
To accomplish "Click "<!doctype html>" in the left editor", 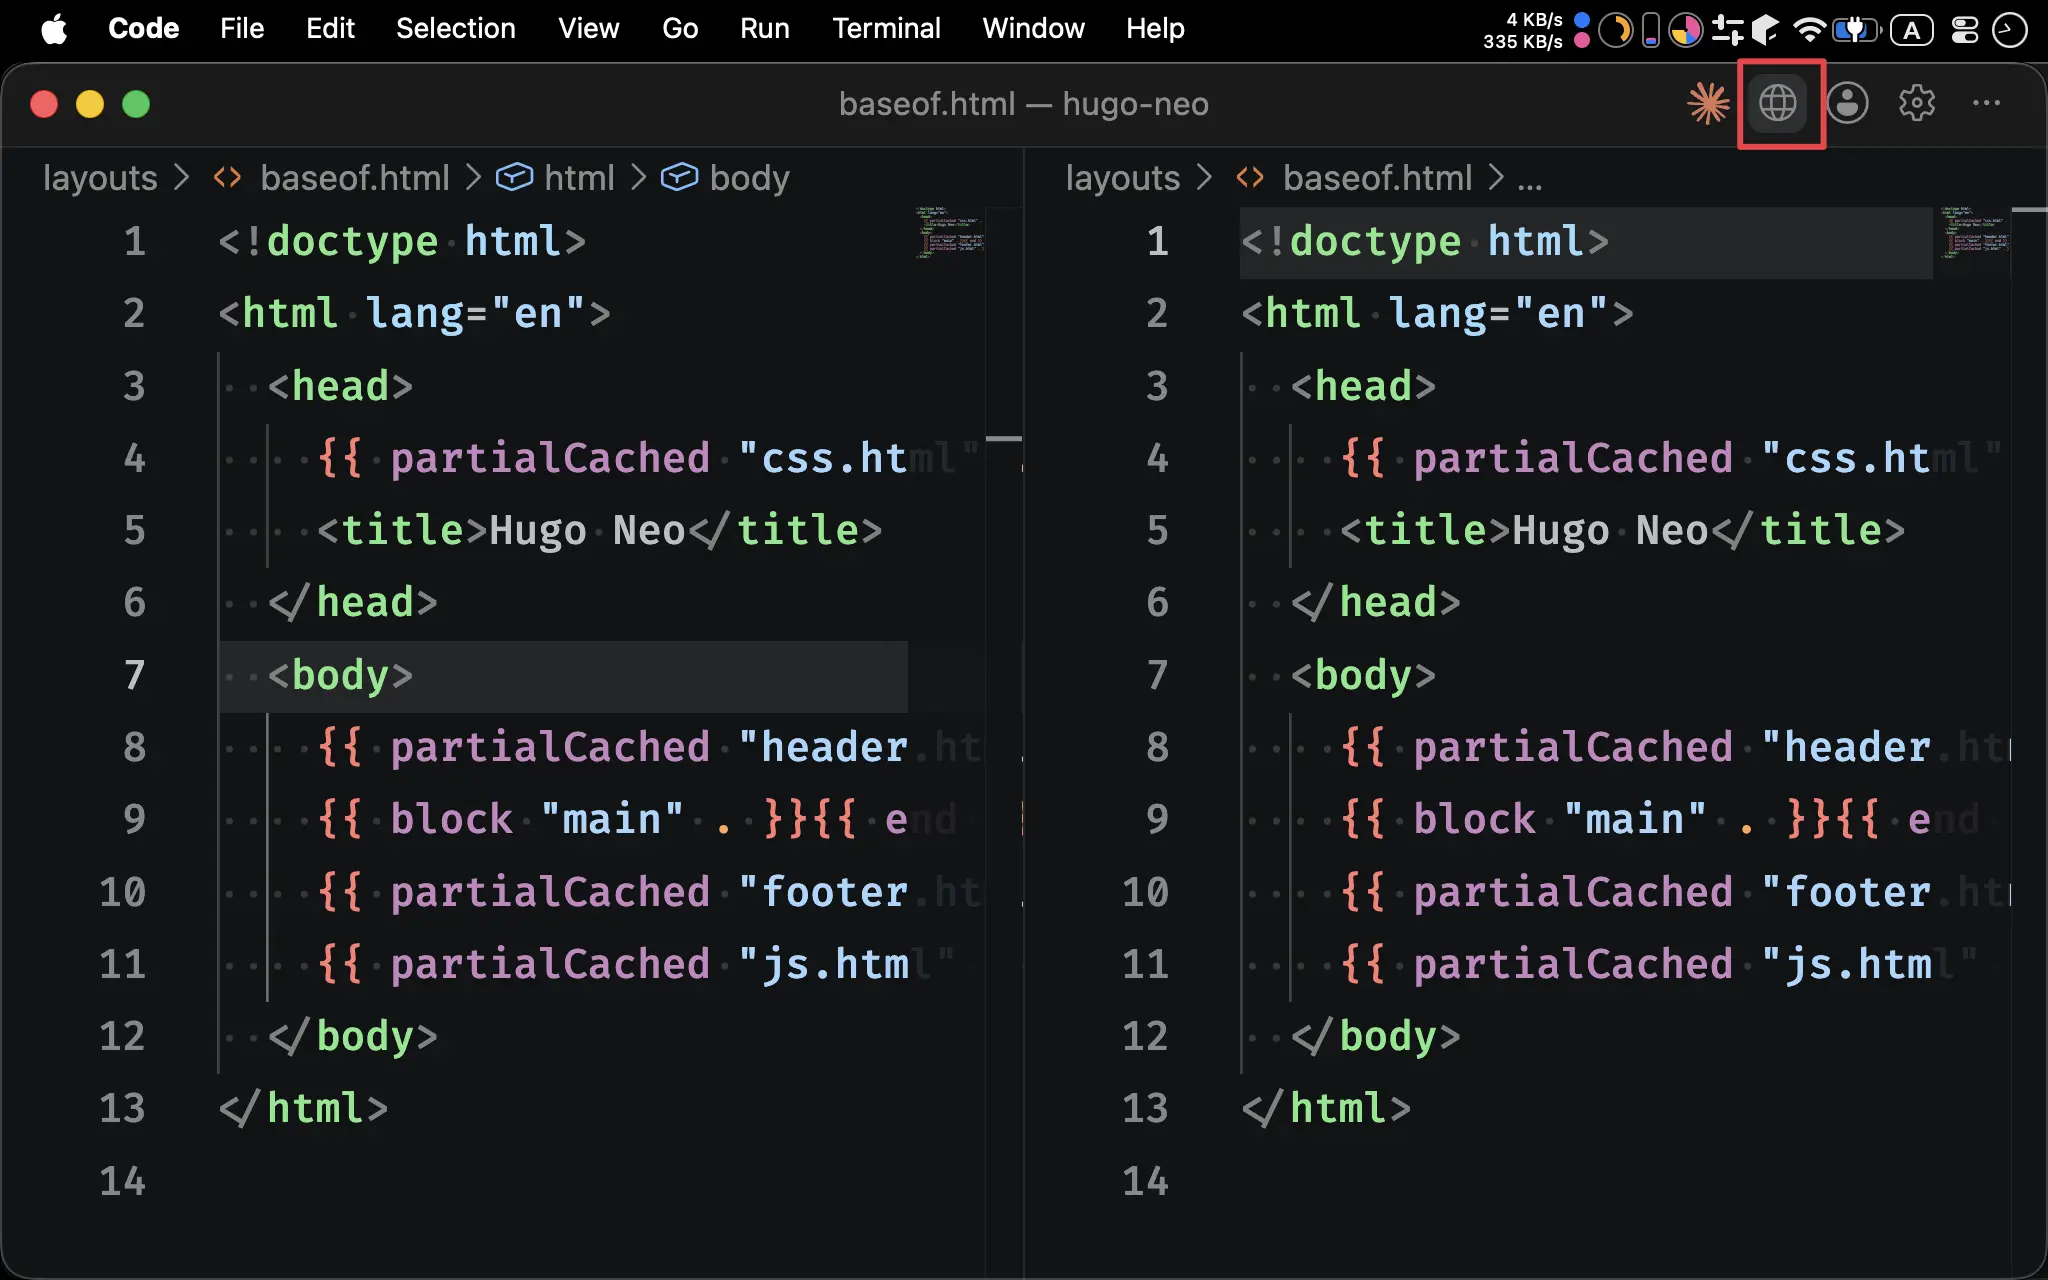I will (x=402, y=241).
